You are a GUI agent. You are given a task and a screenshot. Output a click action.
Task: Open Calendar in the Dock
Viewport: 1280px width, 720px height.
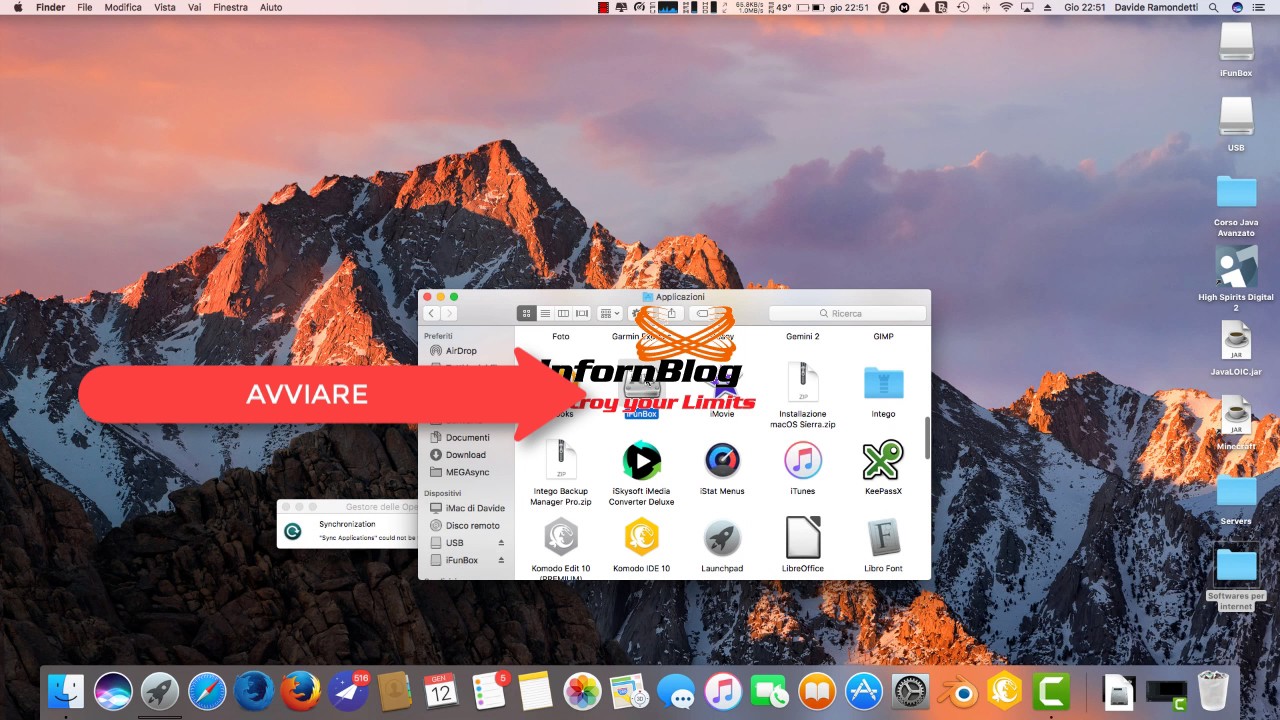[441, 691]
